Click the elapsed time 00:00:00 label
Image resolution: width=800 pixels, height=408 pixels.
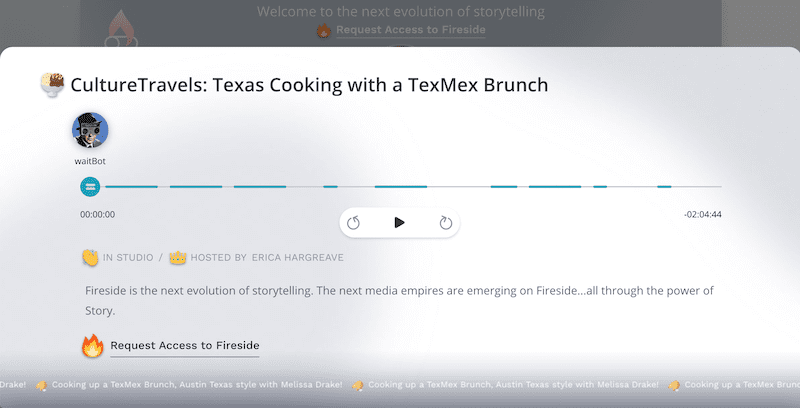click(x=97, y=215)
